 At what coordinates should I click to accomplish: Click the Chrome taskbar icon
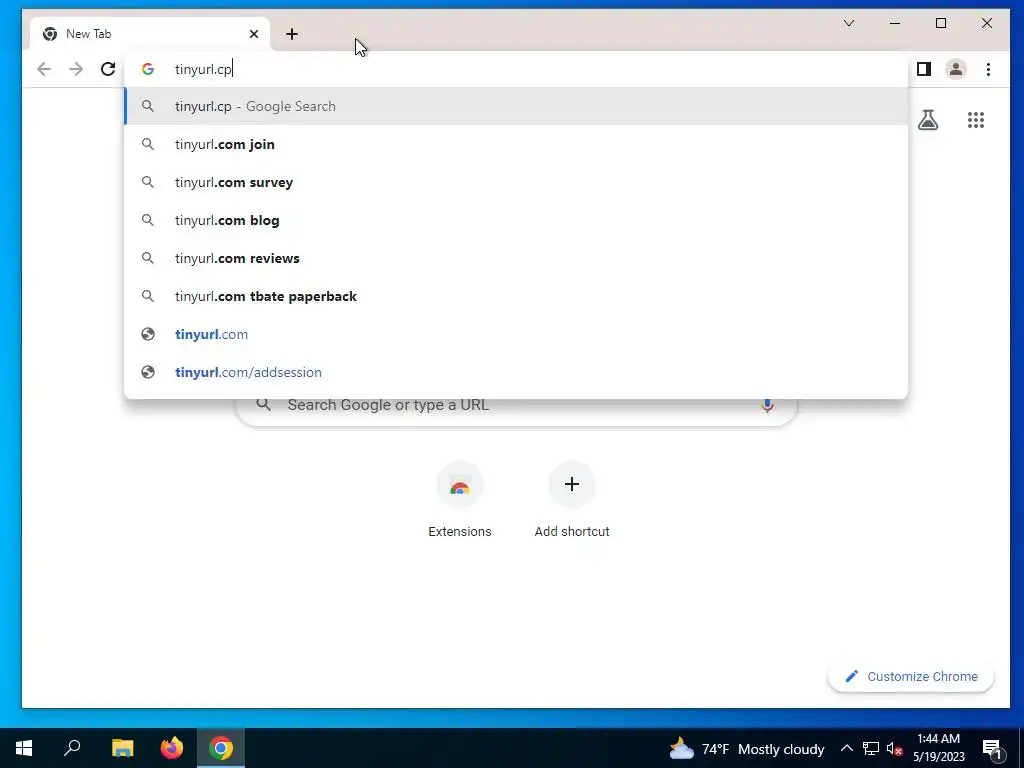[221, 748]
